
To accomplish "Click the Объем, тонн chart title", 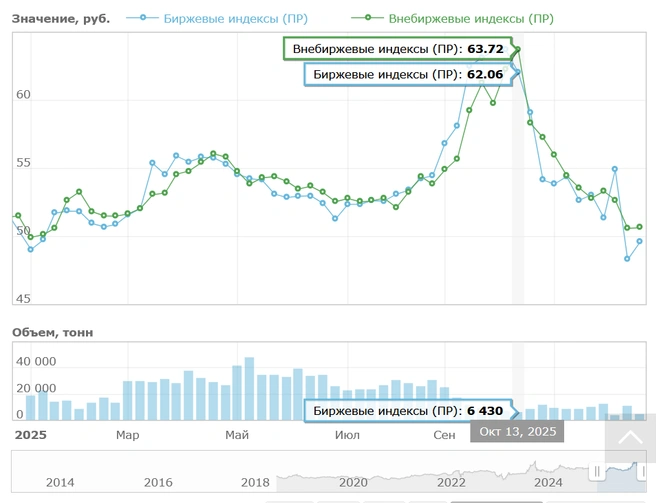I will 53,333.
